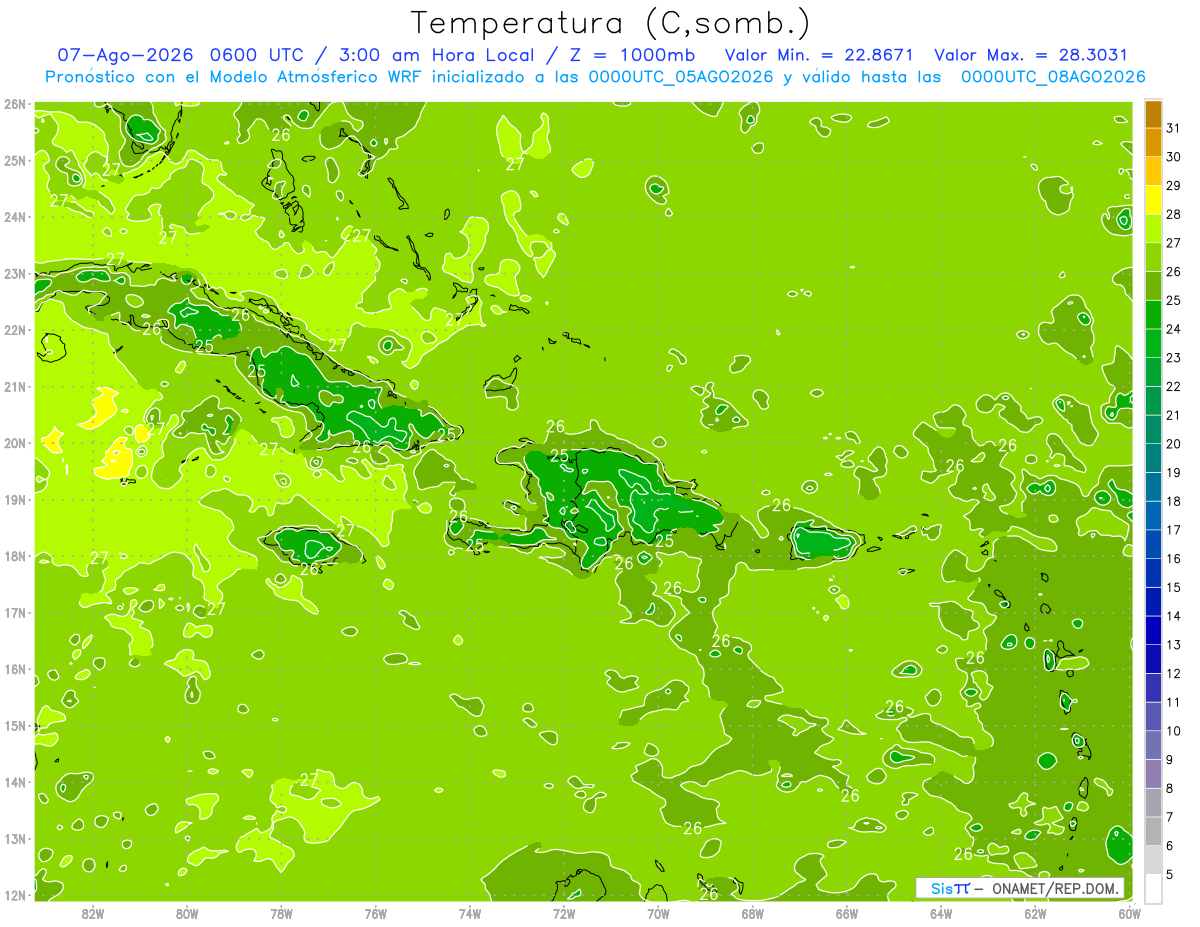Pick the orange legend swatch between 29 and 30
Screen dimensions: 1200x927
1154,171
